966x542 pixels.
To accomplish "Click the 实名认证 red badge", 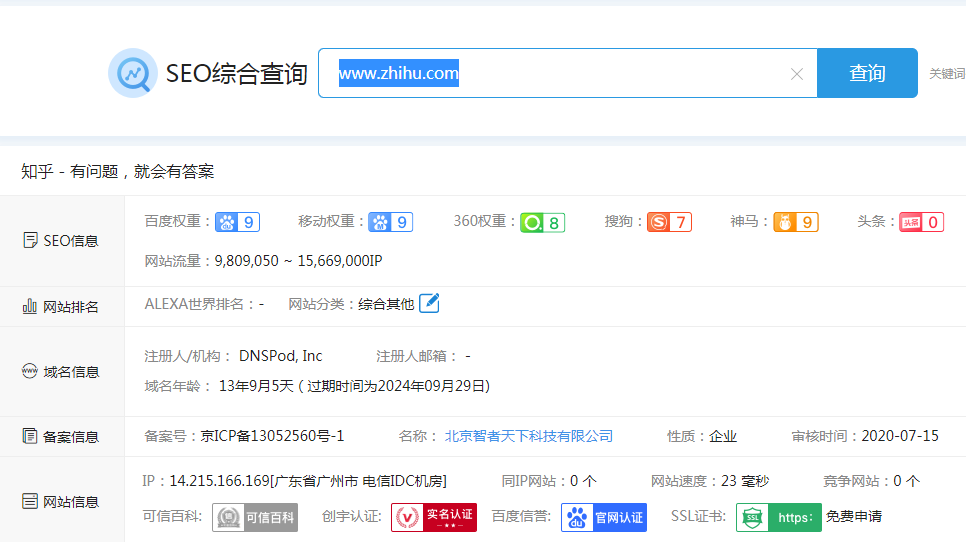I will click(x=434, y=517).
